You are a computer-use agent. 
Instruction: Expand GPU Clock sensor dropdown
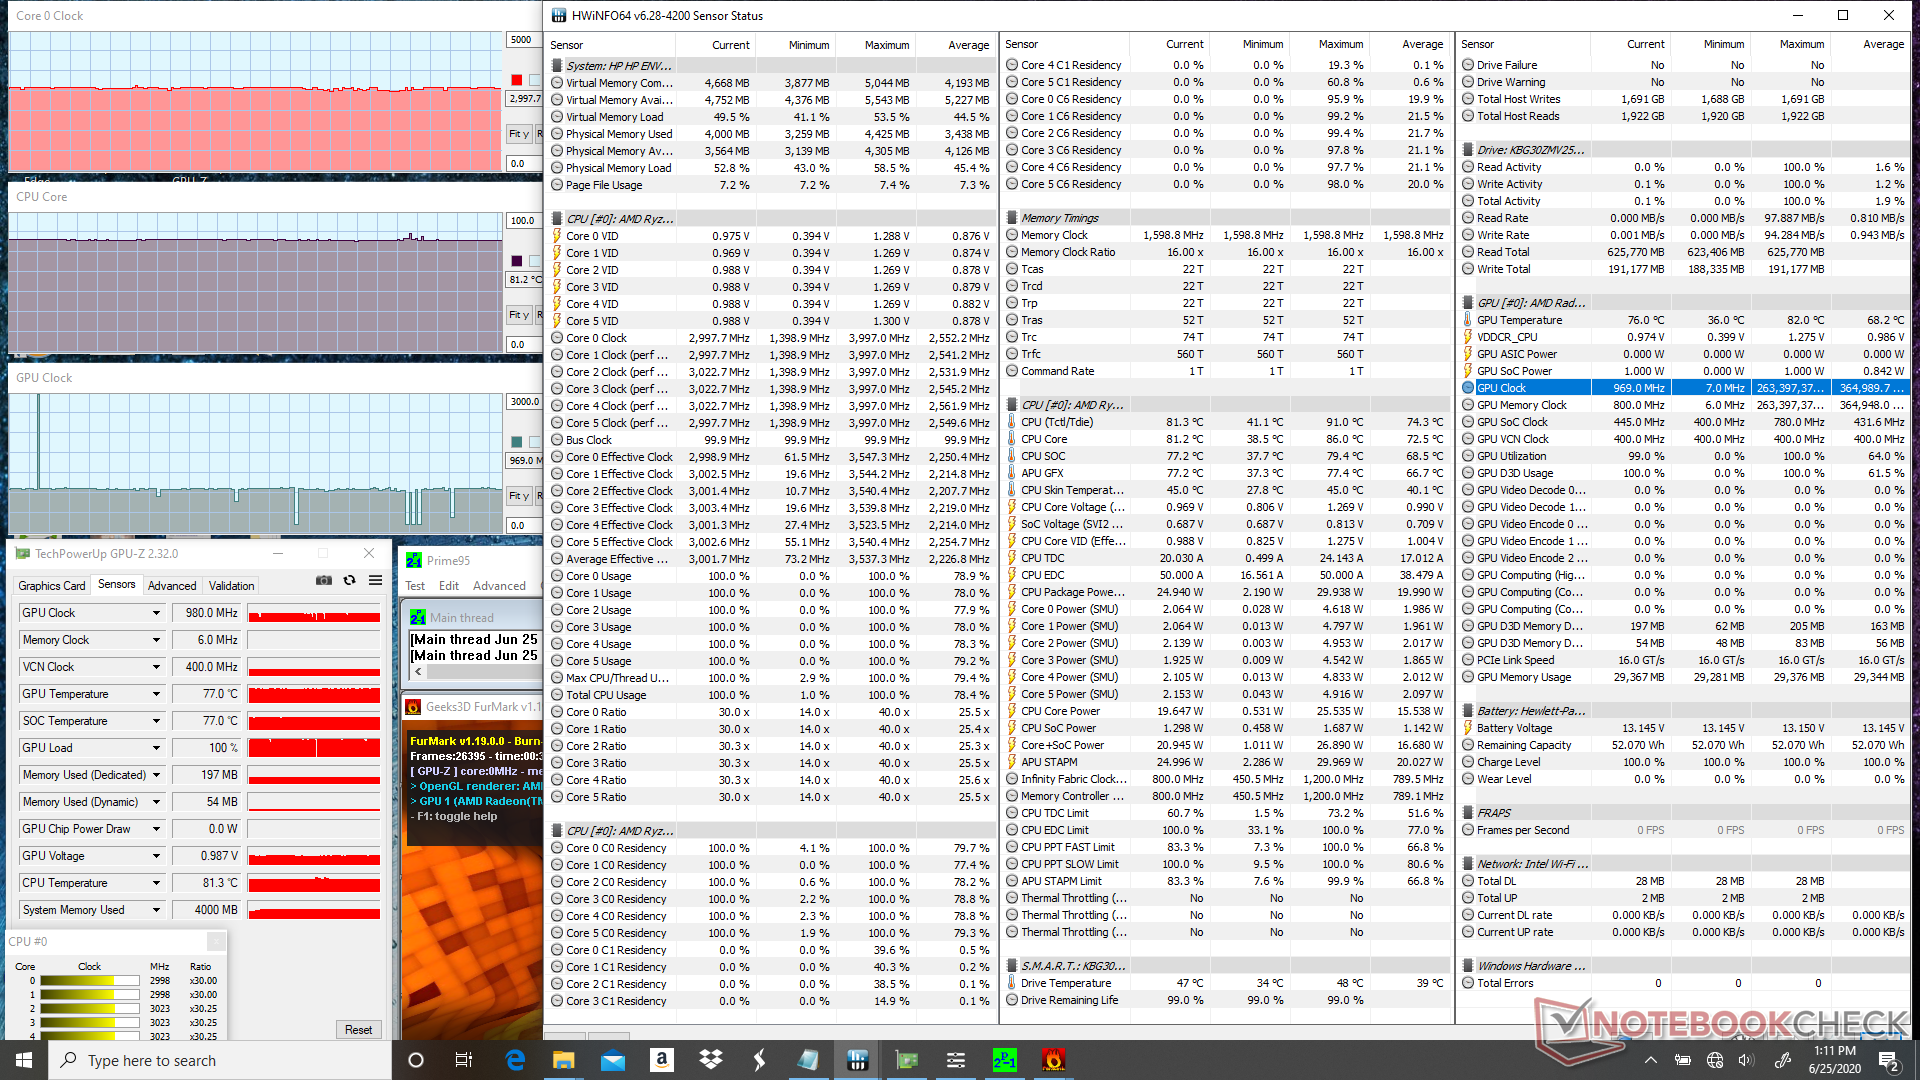click(x=156, y=613)
